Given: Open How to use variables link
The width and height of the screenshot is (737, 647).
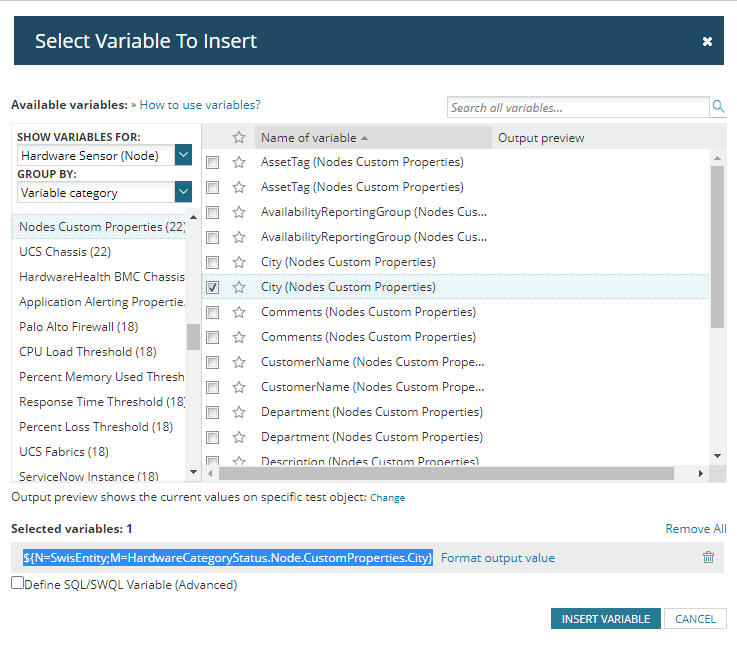Looking at the screenshot, I should (200, 104).
